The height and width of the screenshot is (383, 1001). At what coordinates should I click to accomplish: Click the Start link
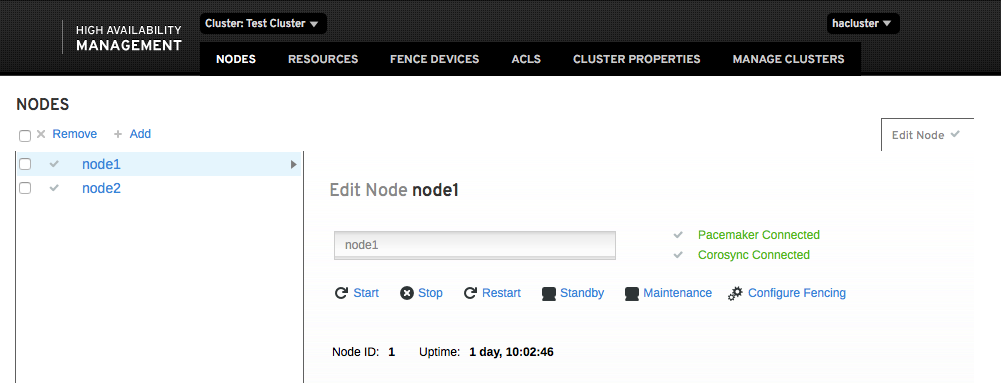(x=366, y=293)
